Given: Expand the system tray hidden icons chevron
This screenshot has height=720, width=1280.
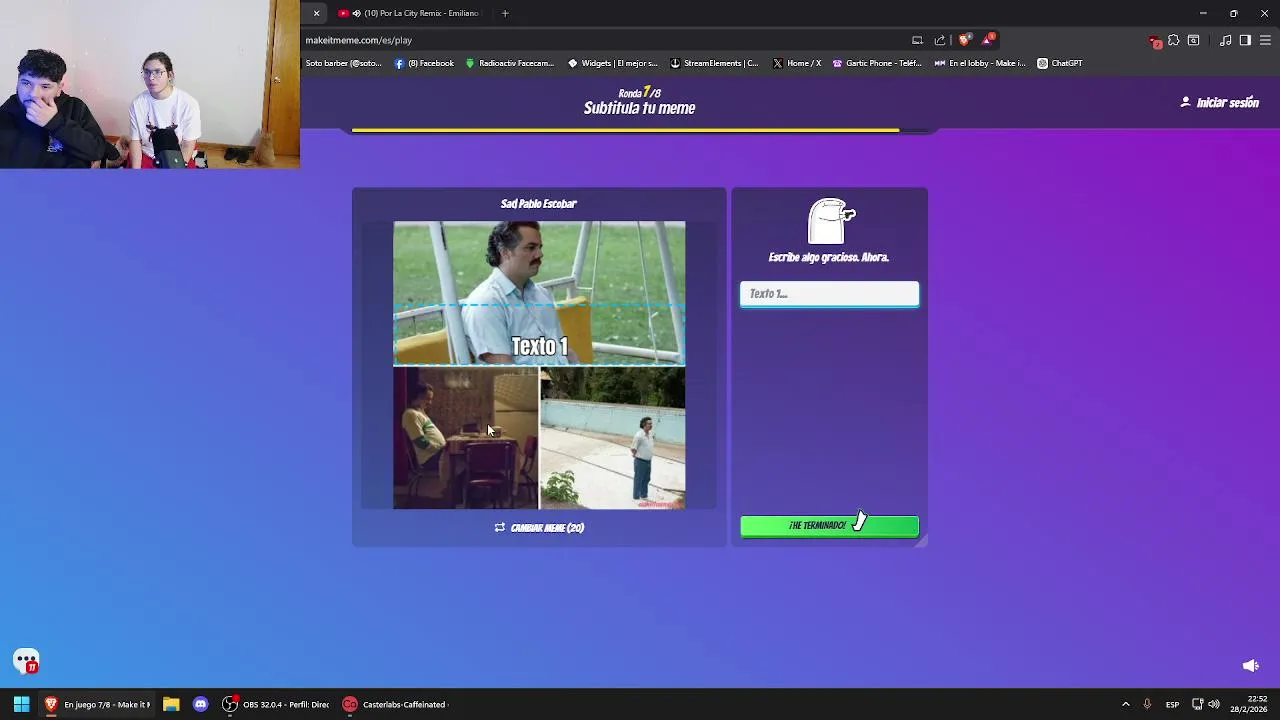Looking at the screenshot, I should coord(1125,704).
